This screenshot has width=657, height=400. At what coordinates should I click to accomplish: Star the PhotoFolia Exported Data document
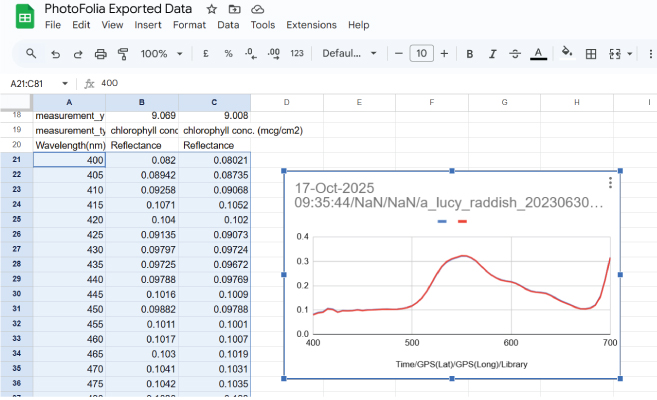(x=211, y=9)
